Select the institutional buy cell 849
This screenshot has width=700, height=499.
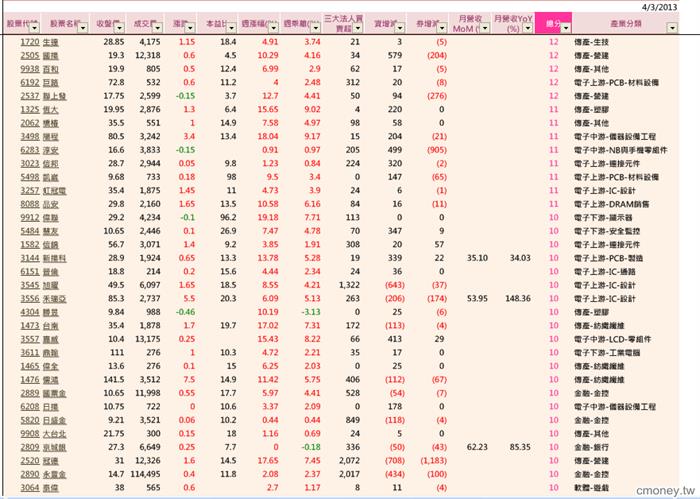coord(353,420)
